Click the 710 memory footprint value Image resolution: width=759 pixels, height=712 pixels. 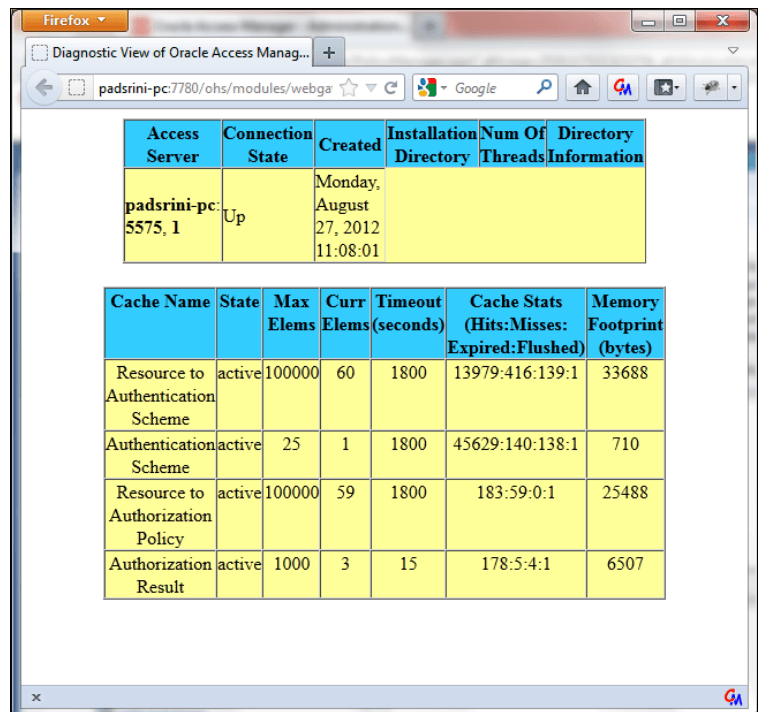pyautogui.click(x=625, y=444)
